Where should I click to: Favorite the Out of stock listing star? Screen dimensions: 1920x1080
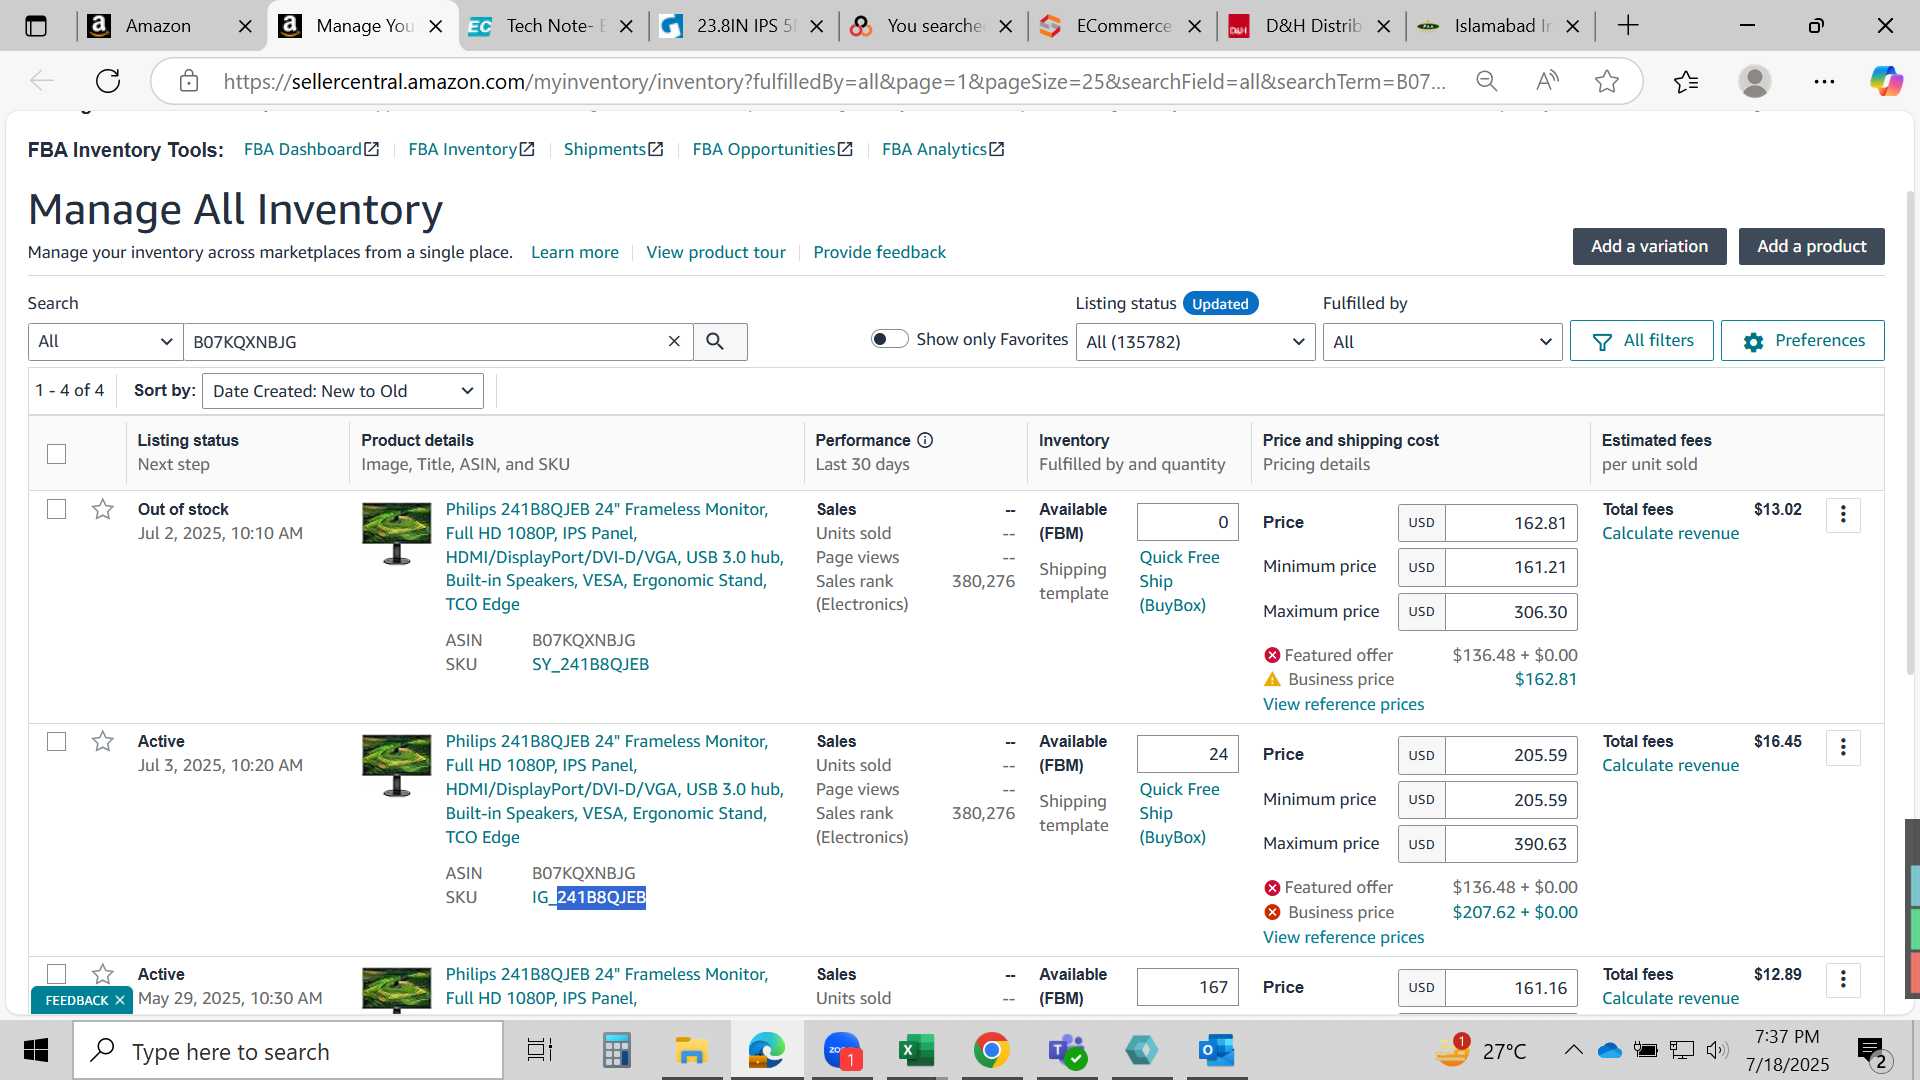pyautogui.click(x=103, y=510)
